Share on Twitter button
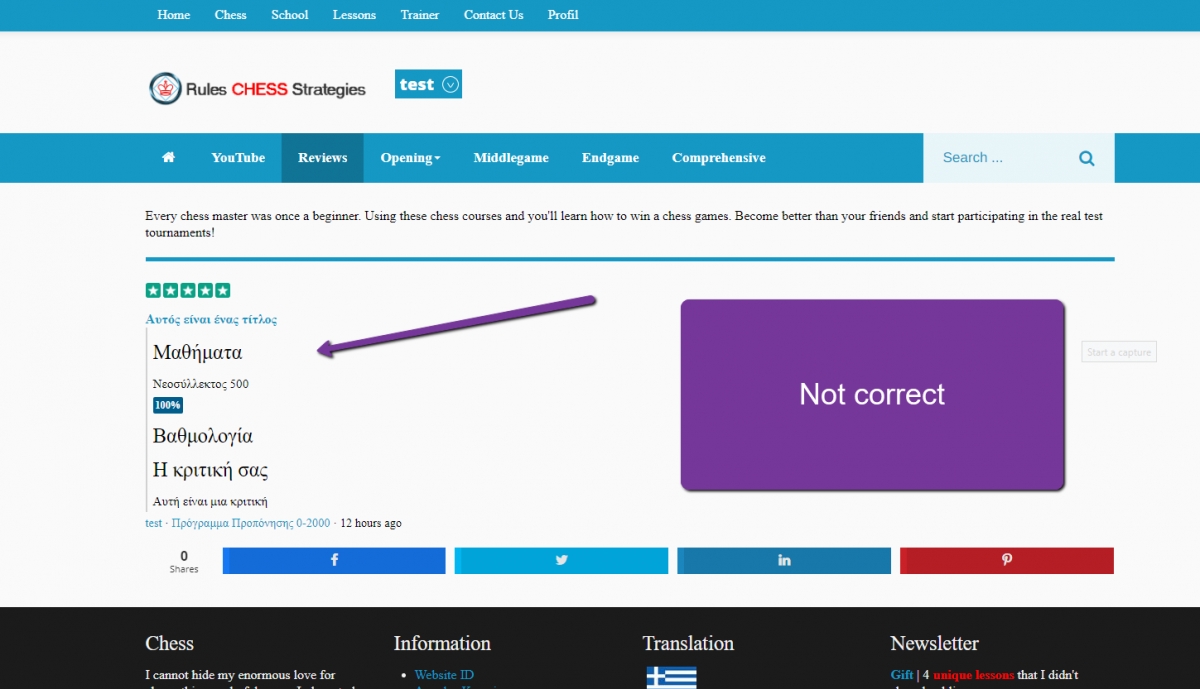Image resolution: width=1200 pixels, height=689 pixels. coord(561,560)
